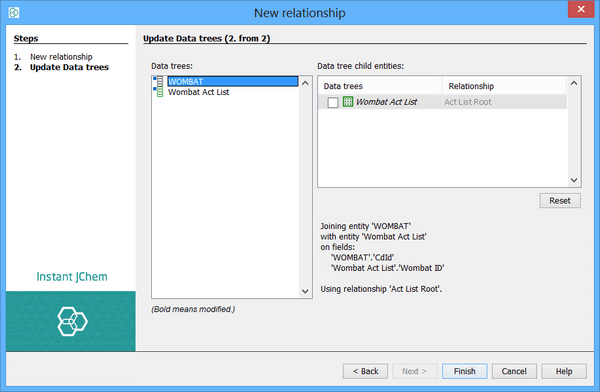Open Help for this wizard
This screenshot has width=600, height=392.
click(x=564, y=371)
